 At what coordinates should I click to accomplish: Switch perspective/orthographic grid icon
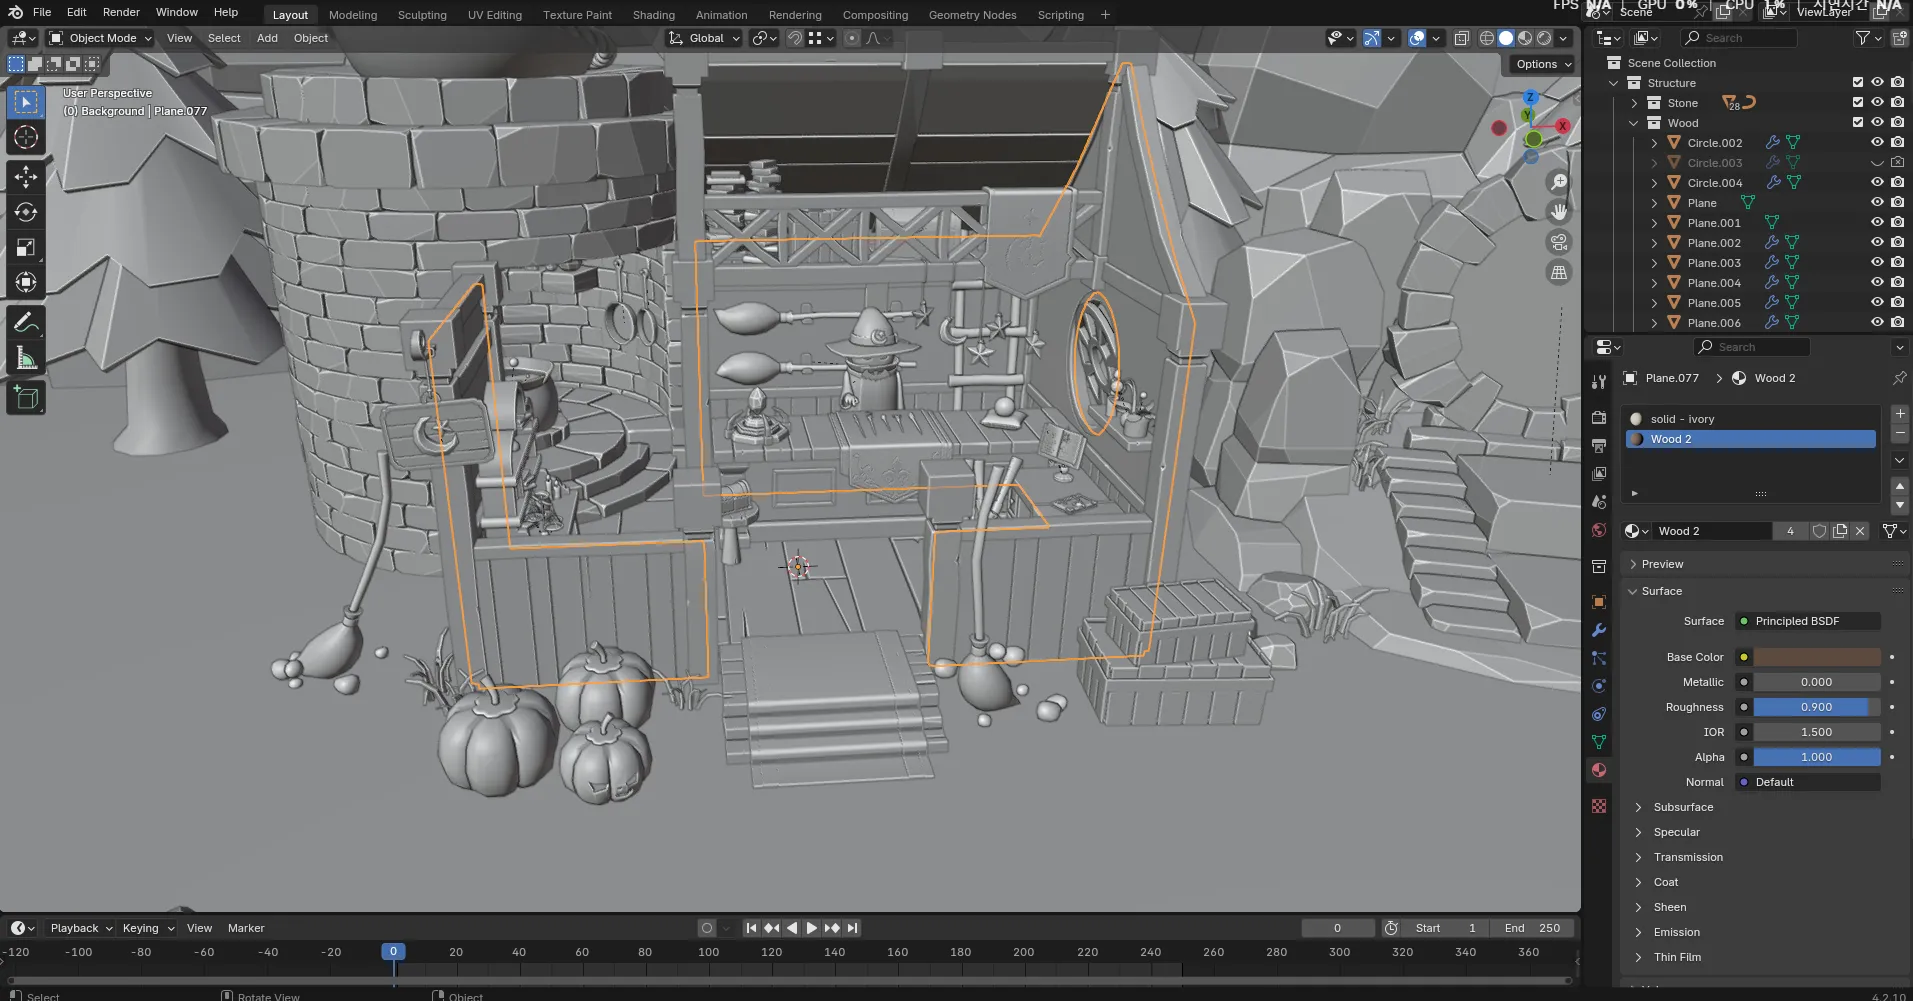pos(1559,272)
